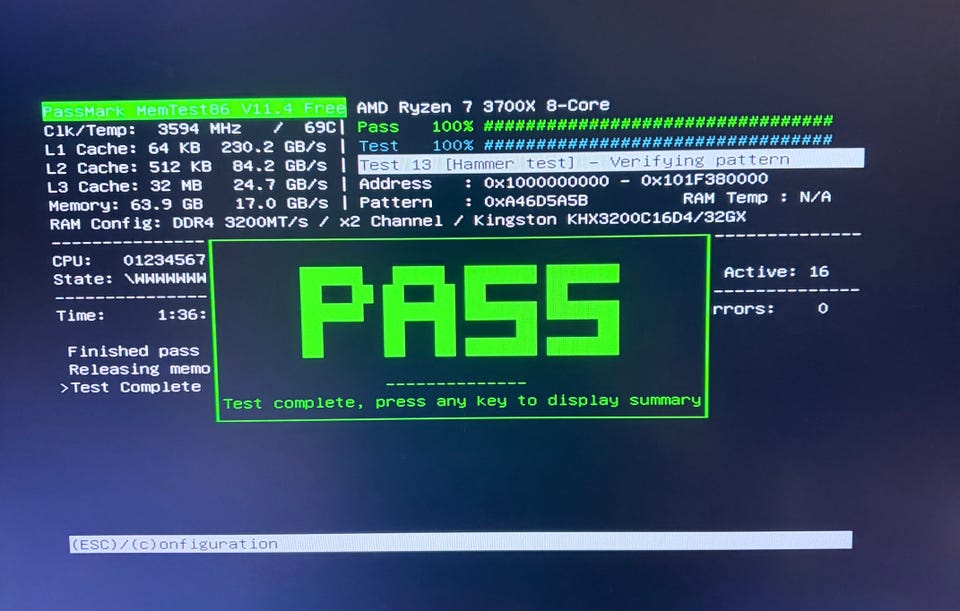The width and height of the screenshot is (960, 611).
Task: Click the 69C temperature value
Action: click(x=320, y=127)
